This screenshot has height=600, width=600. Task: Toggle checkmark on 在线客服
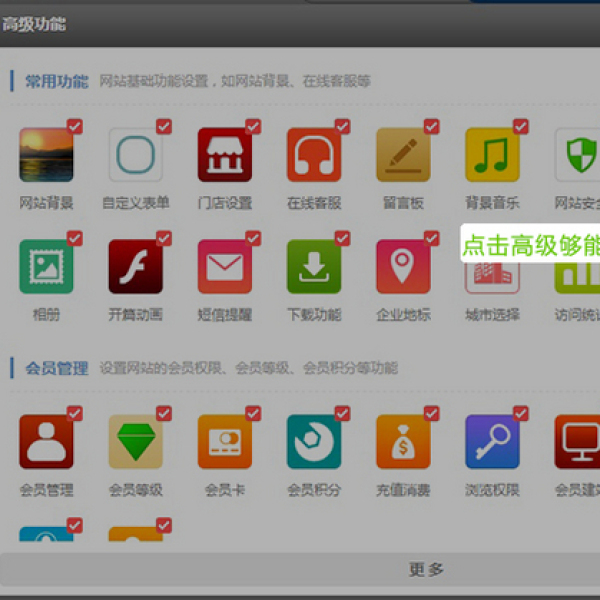[x=342, y=126]
